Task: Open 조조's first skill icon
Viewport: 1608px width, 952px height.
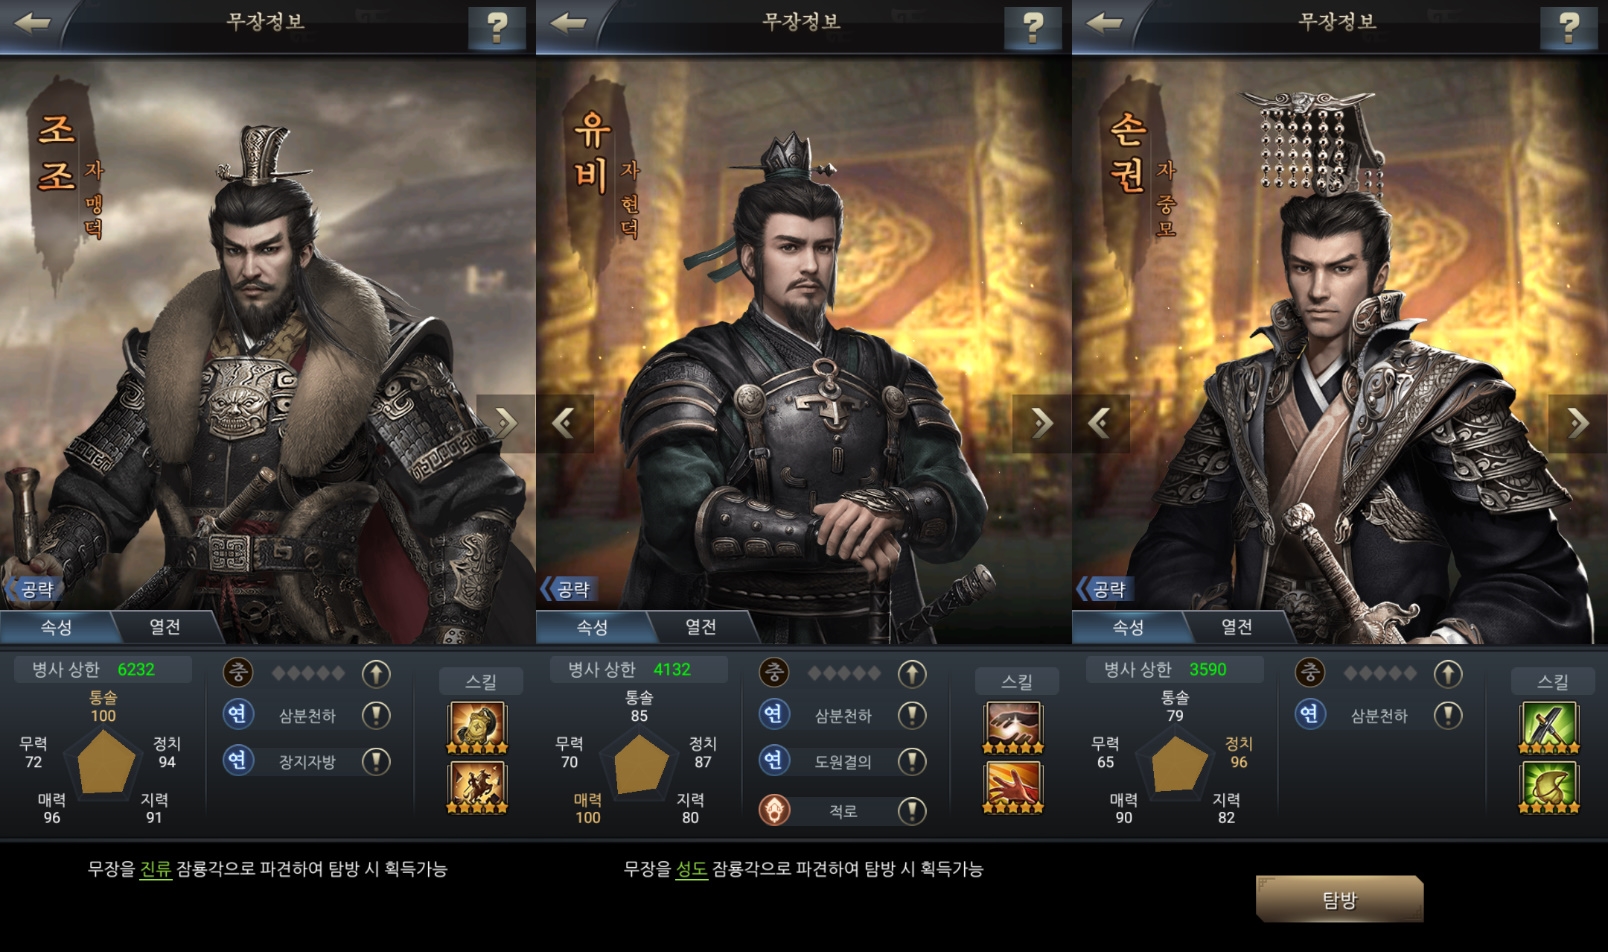Action: [477, 727]
